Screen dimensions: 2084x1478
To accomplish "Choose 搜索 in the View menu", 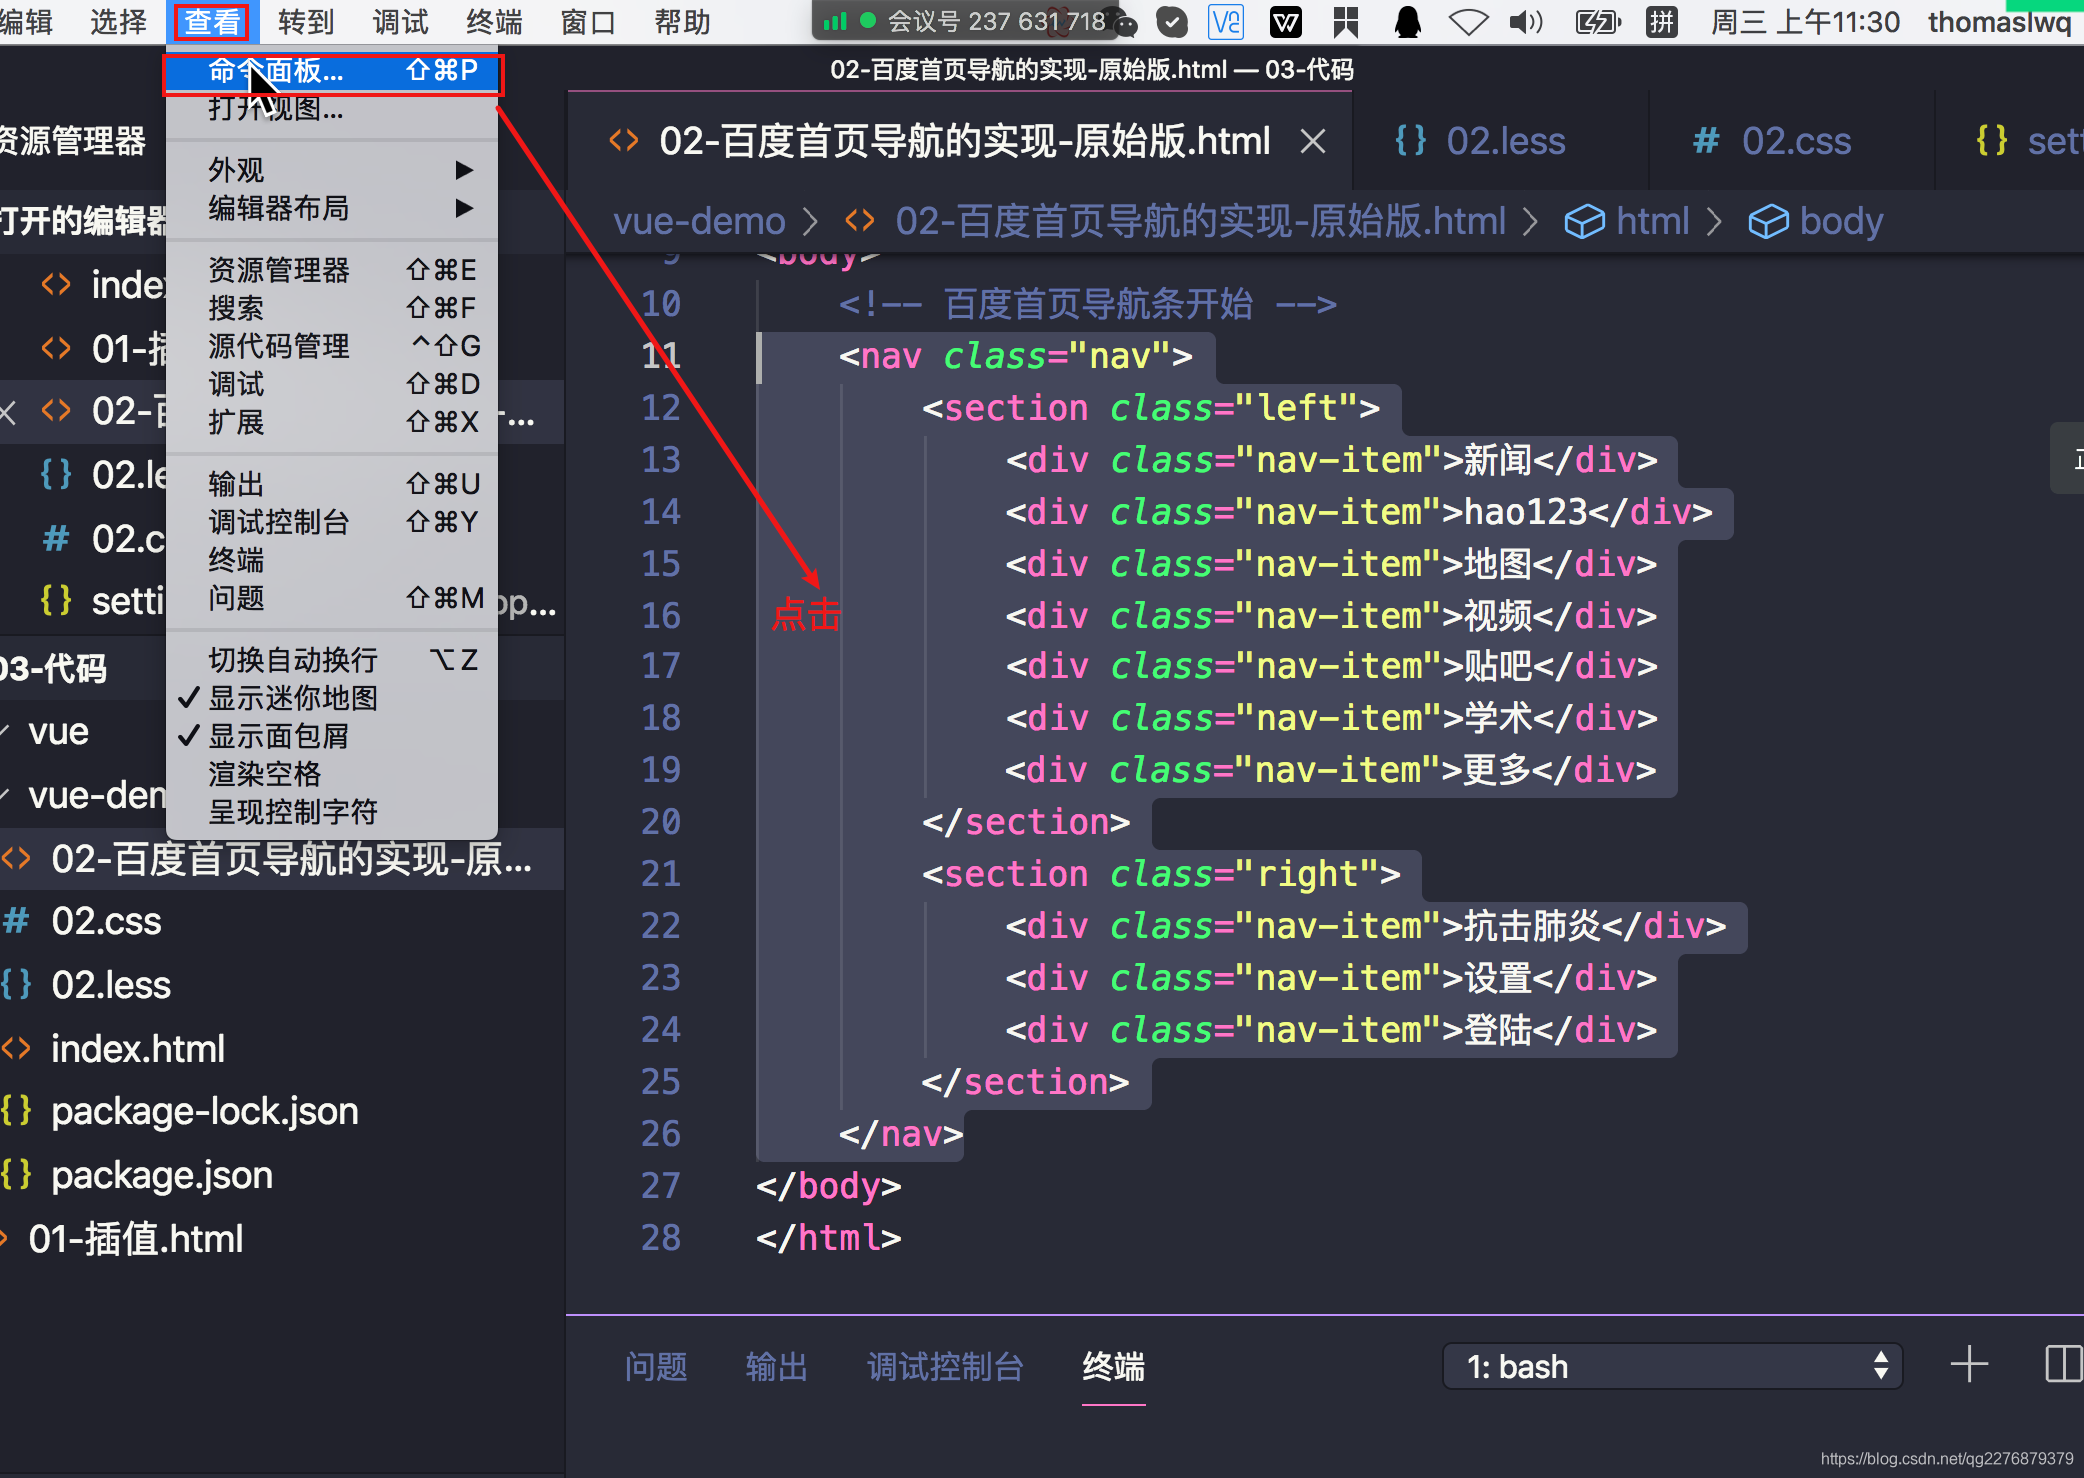I will coord(333,308).
